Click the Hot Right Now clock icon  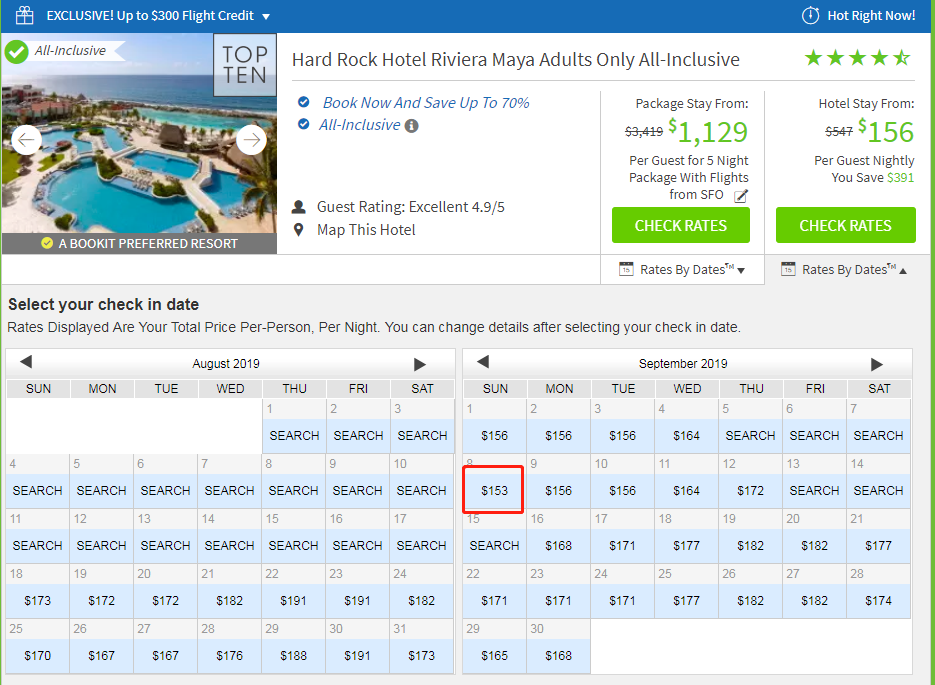tap(810, 15)
